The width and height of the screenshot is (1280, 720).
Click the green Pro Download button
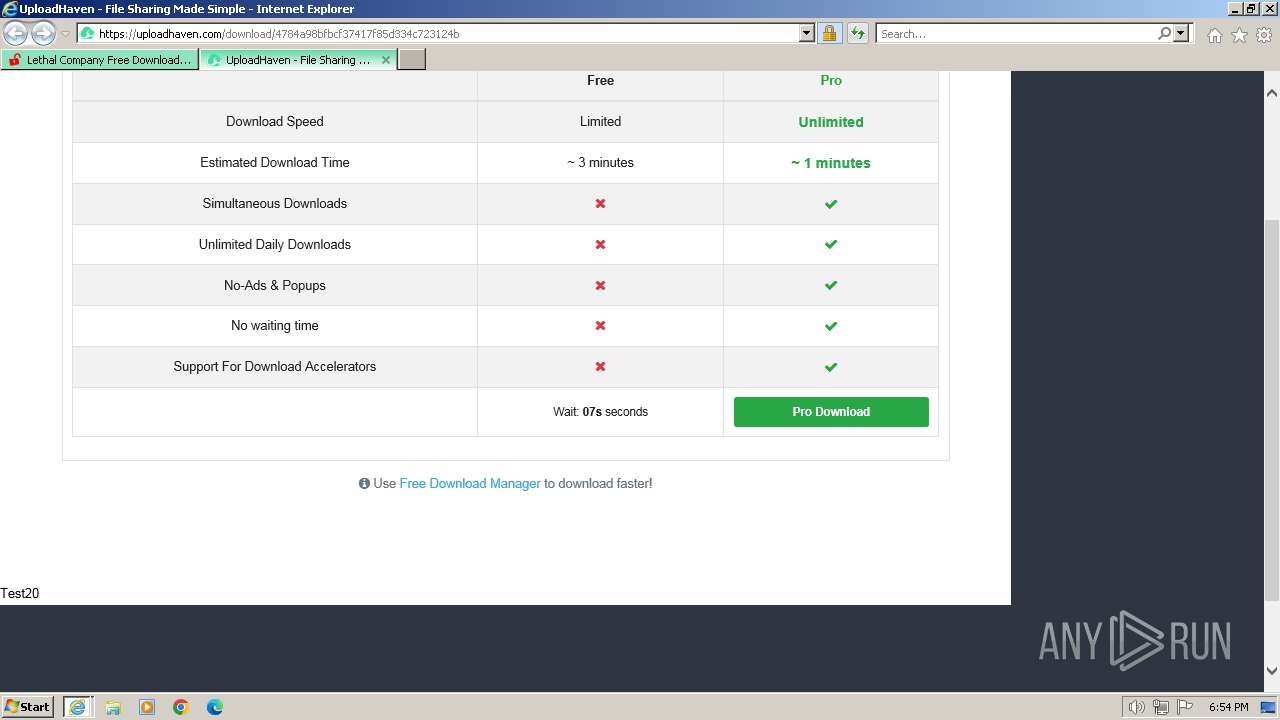click(831, 412)
